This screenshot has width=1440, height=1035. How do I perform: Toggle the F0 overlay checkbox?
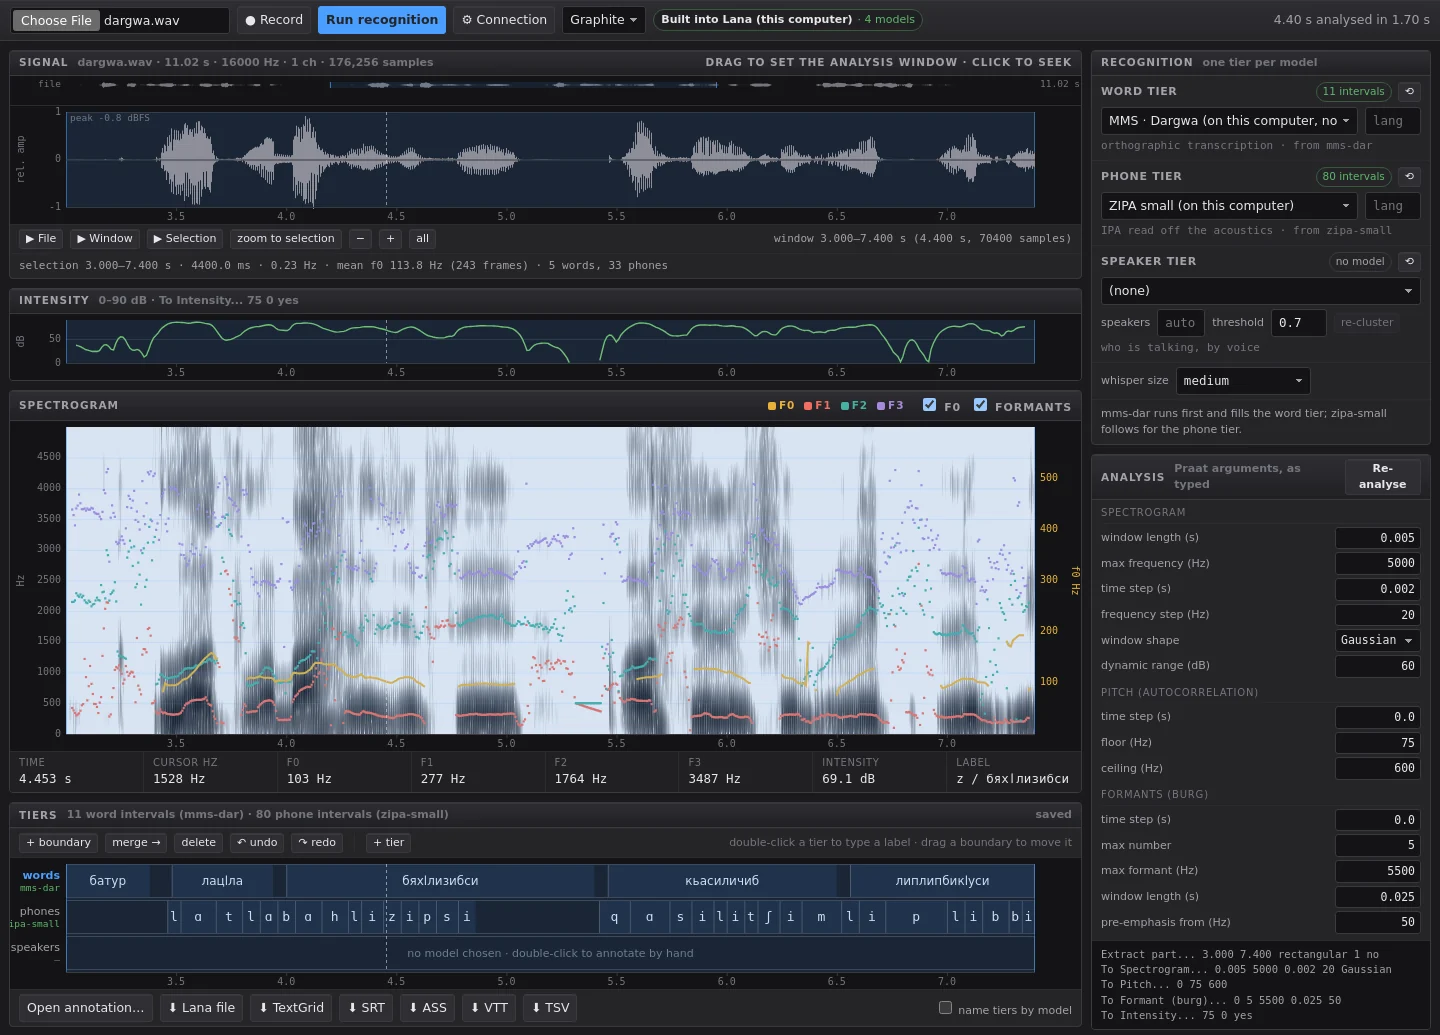(929, 405)
